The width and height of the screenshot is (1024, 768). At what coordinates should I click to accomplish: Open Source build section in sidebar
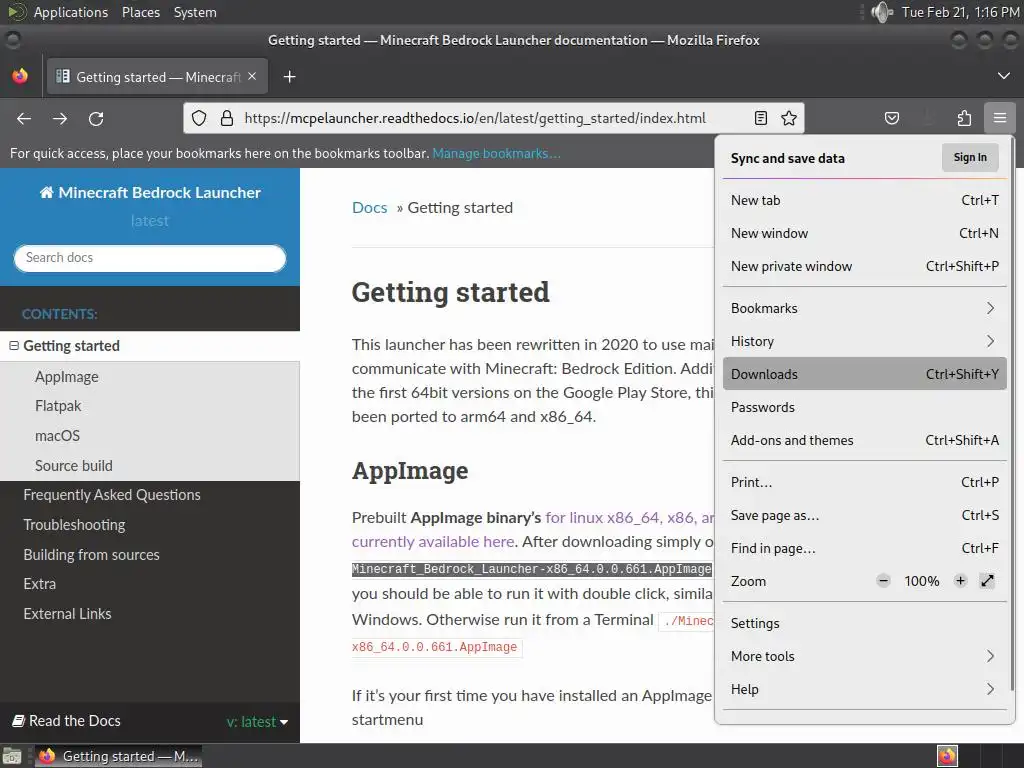[x=74, y=466]
